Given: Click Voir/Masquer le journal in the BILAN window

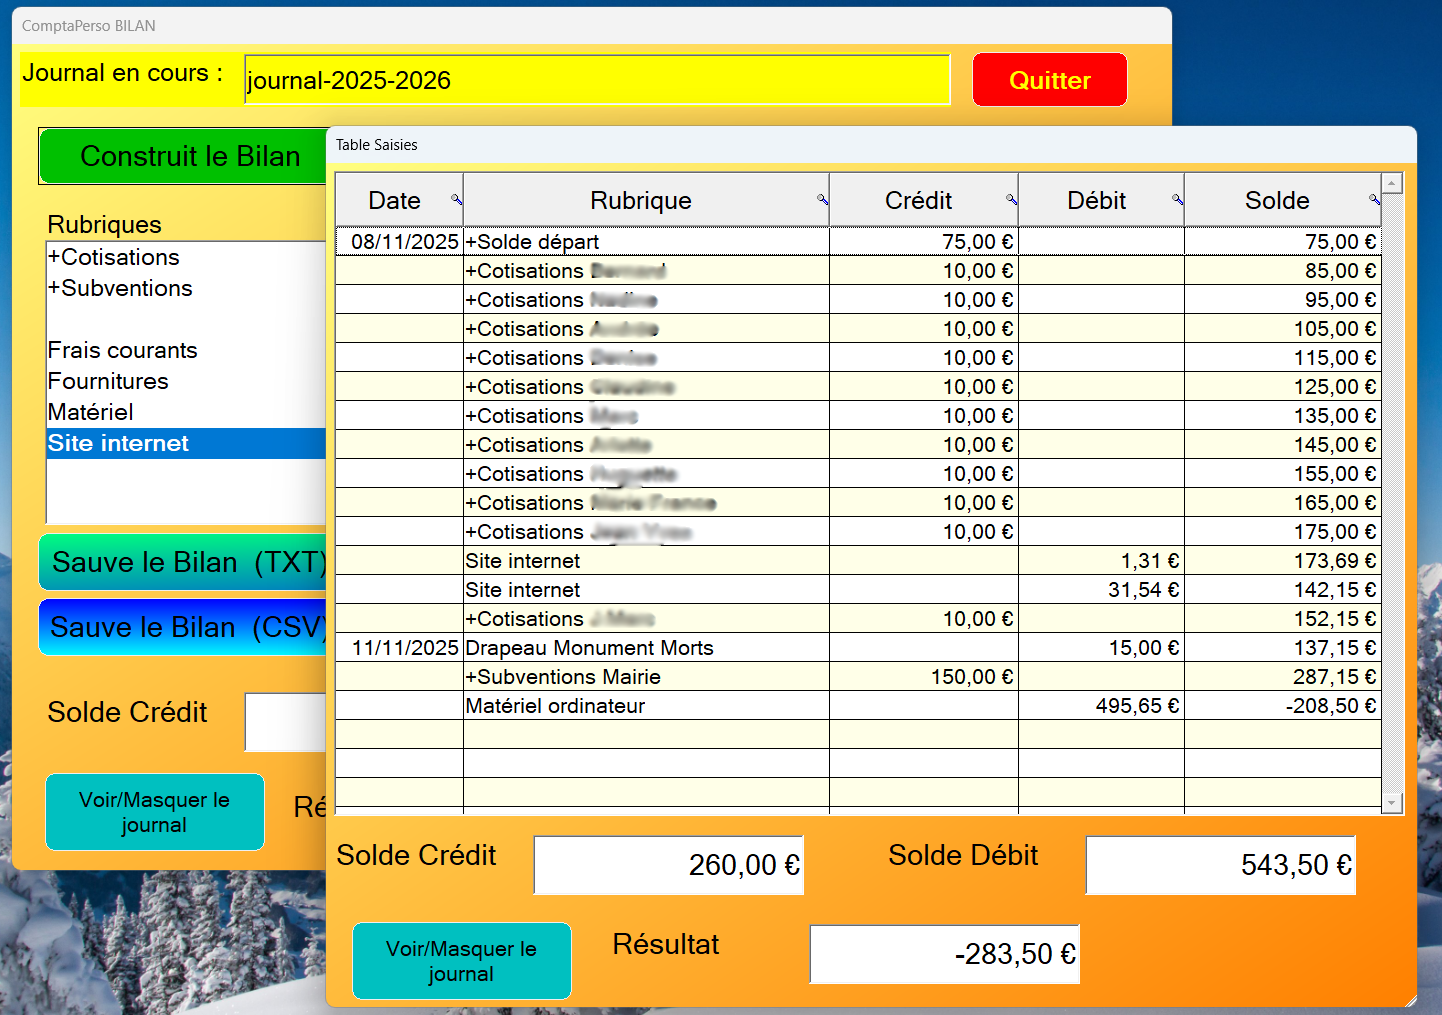Looking at the screenshot, I should pos(154,812).
